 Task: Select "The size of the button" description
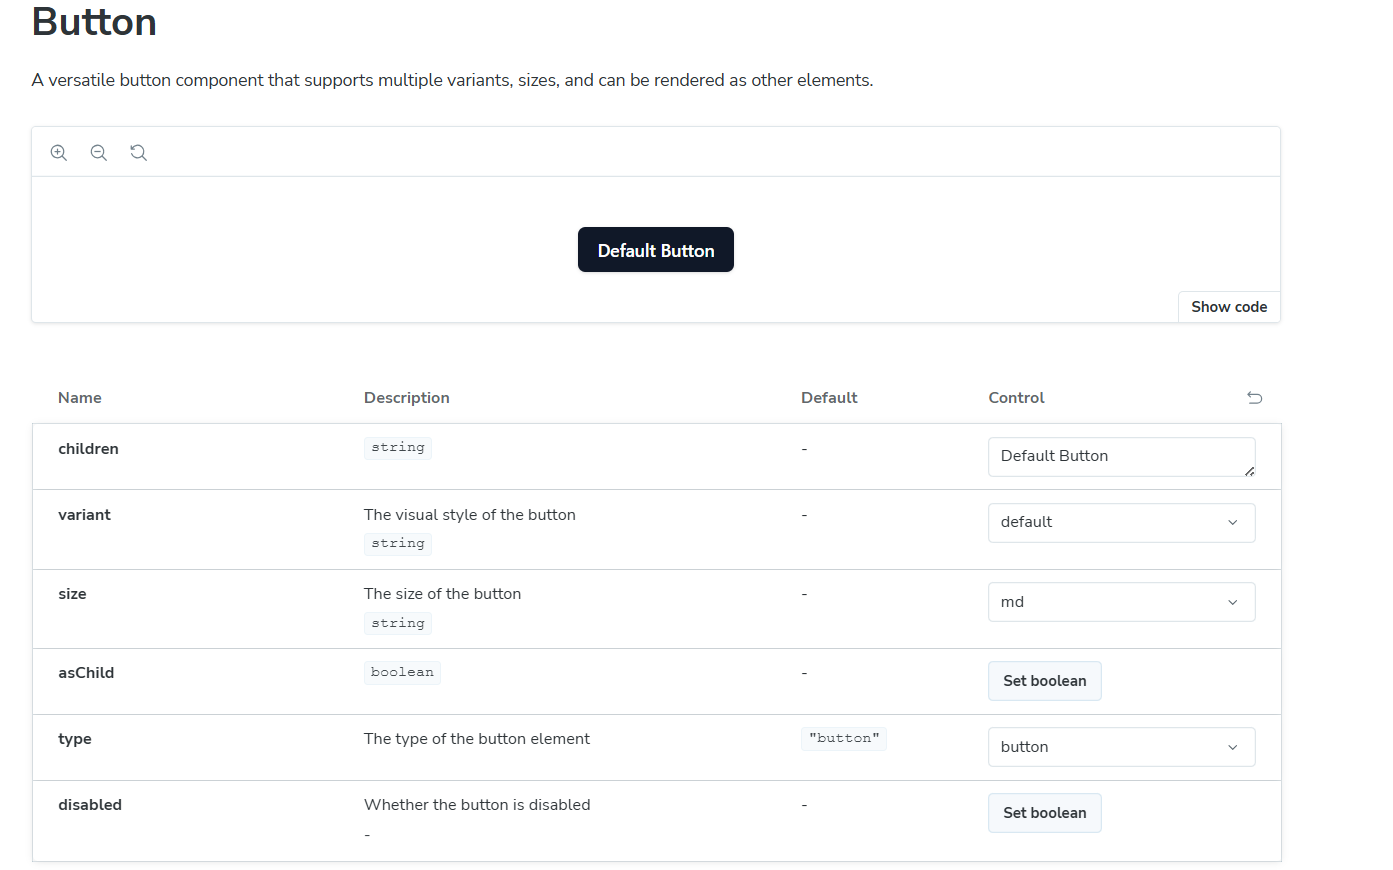click(x=442, y=594)
